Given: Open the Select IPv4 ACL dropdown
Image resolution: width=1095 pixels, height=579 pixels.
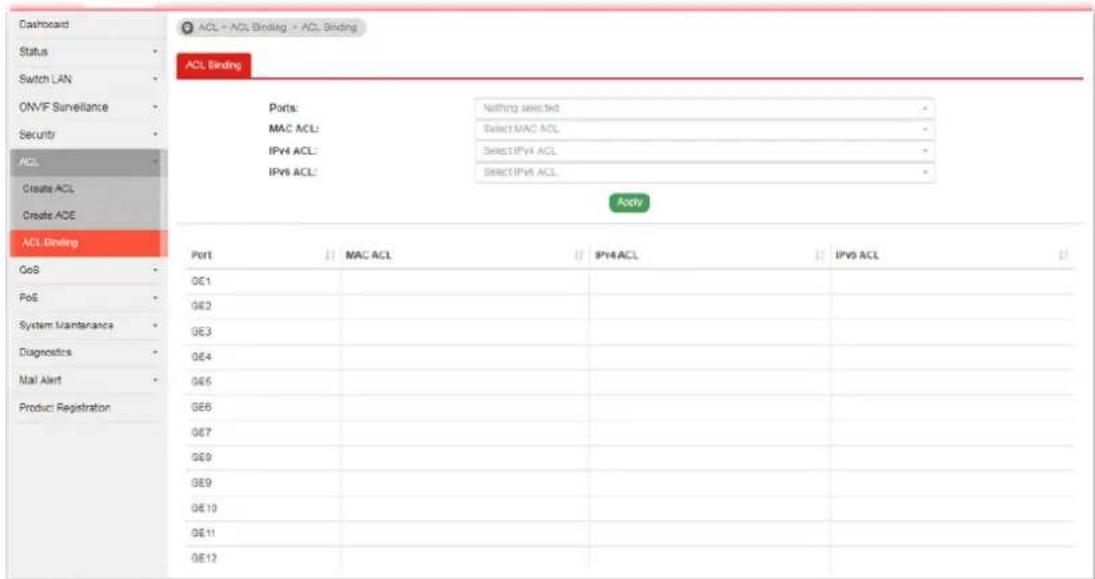Looking at the screenshot, I should click(x=705, y=151).
